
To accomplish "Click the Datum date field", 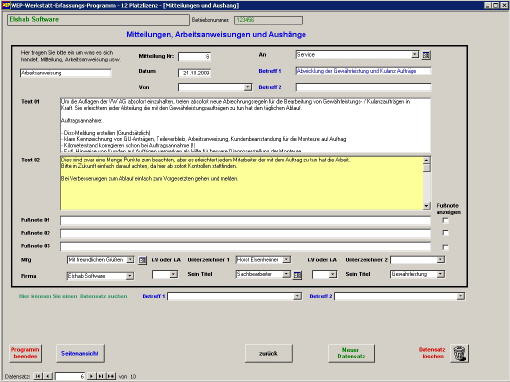I will 194,73.
